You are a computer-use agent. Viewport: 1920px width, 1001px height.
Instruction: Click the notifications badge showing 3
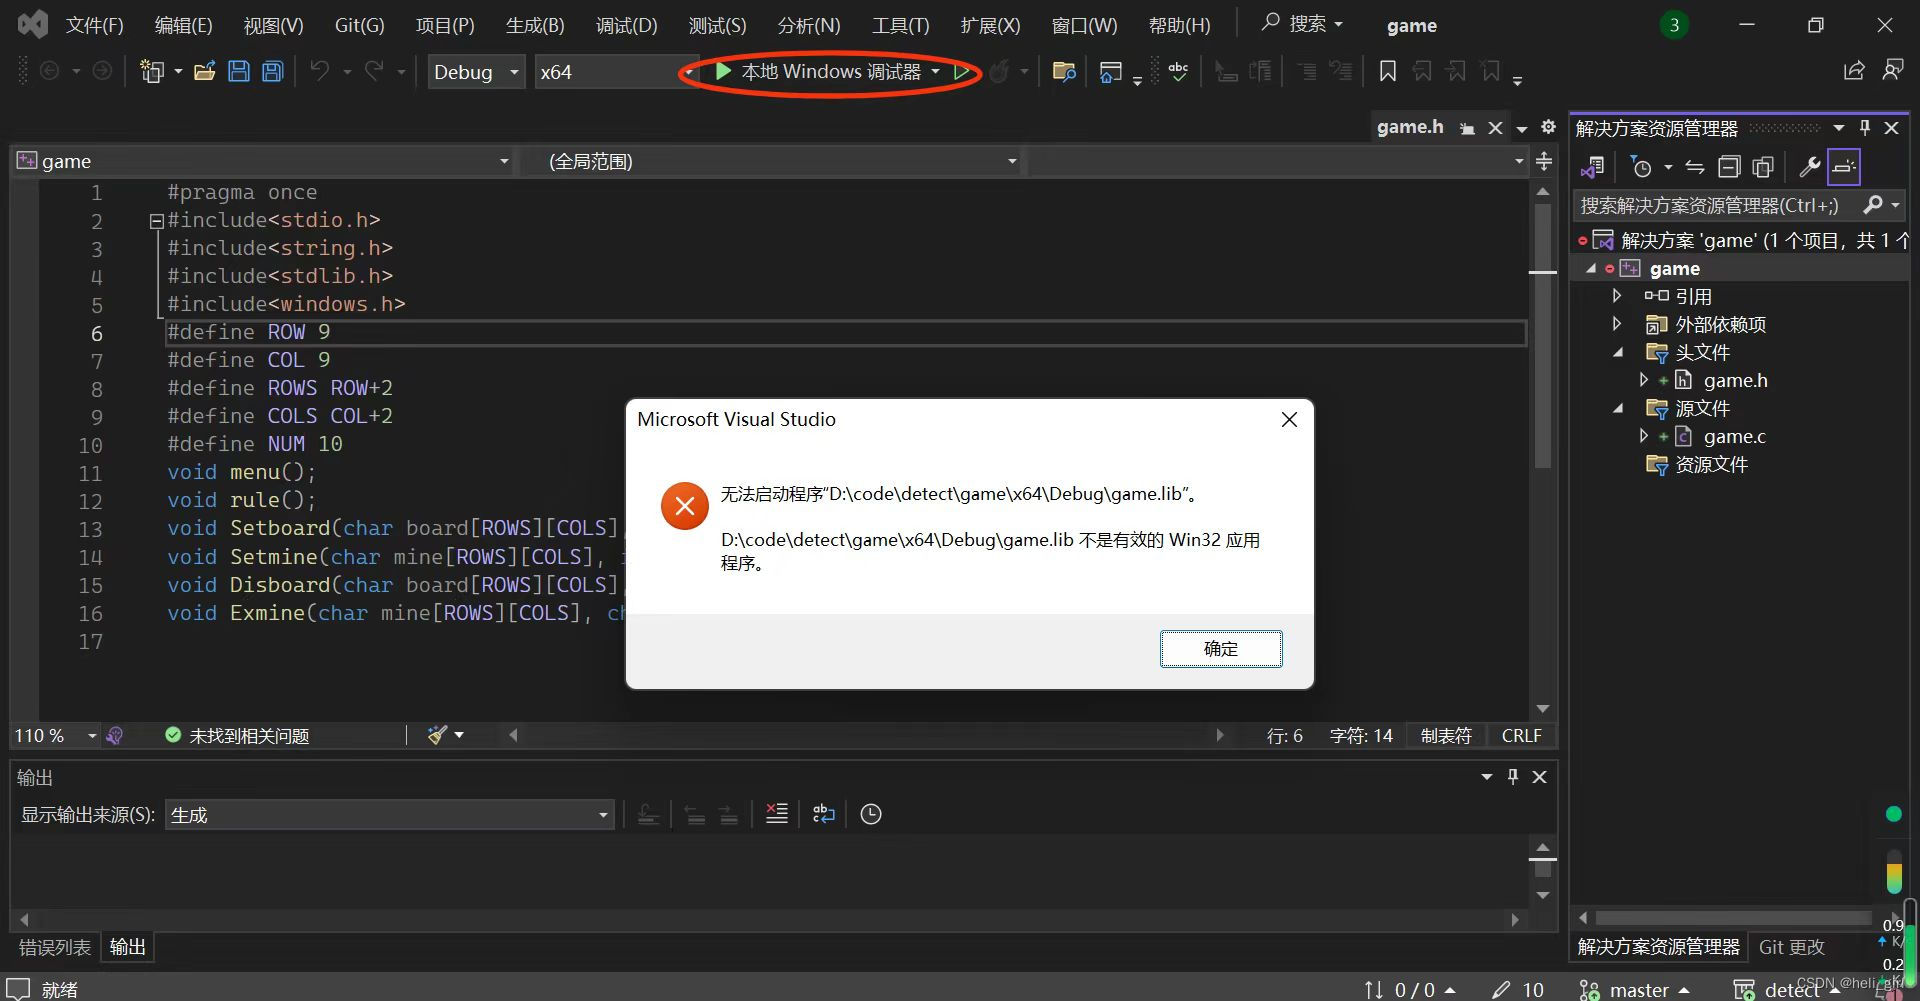pyautogui.click(x=1674, y=25)
